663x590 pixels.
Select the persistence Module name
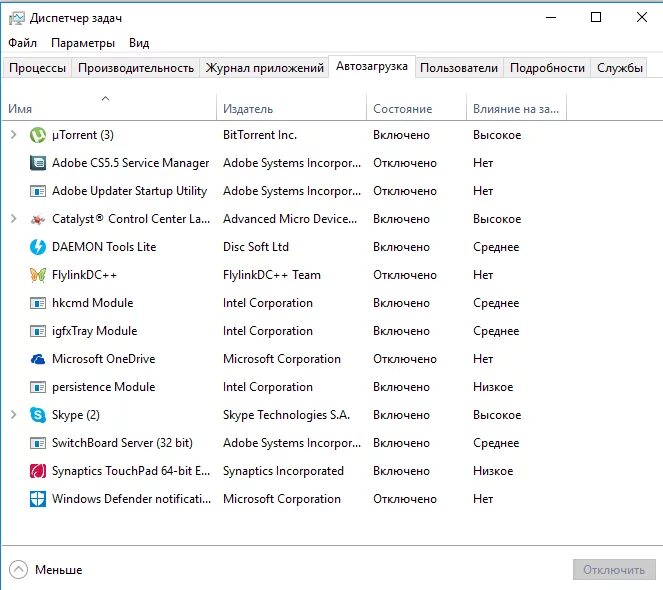(104, 387)
